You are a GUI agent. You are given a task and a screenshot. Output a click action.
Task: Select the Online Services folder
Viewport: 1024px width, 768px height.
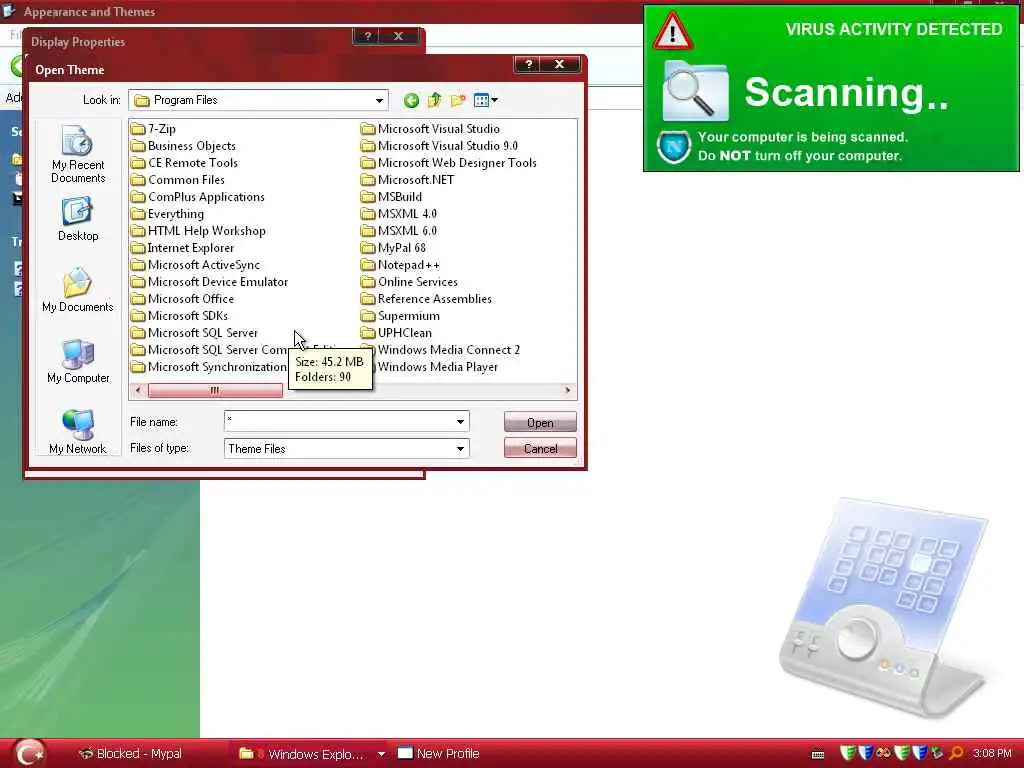[x=409, y=281]
